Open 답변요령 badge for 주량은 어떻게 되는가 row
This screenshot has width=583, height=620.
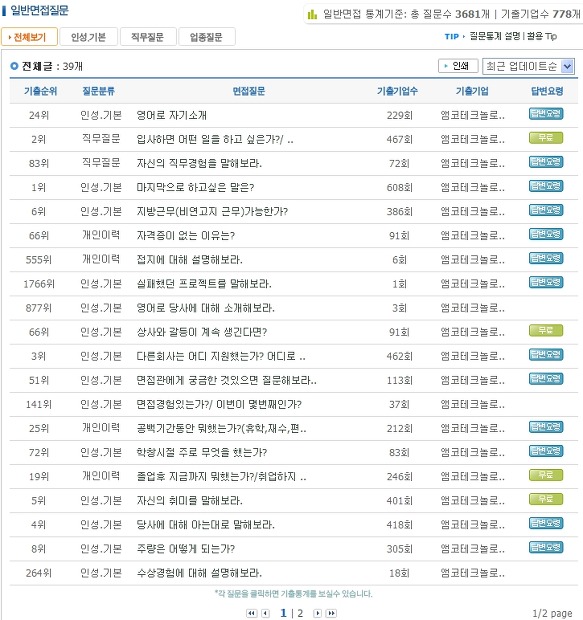pyautogui.click(x=546, y=548)
